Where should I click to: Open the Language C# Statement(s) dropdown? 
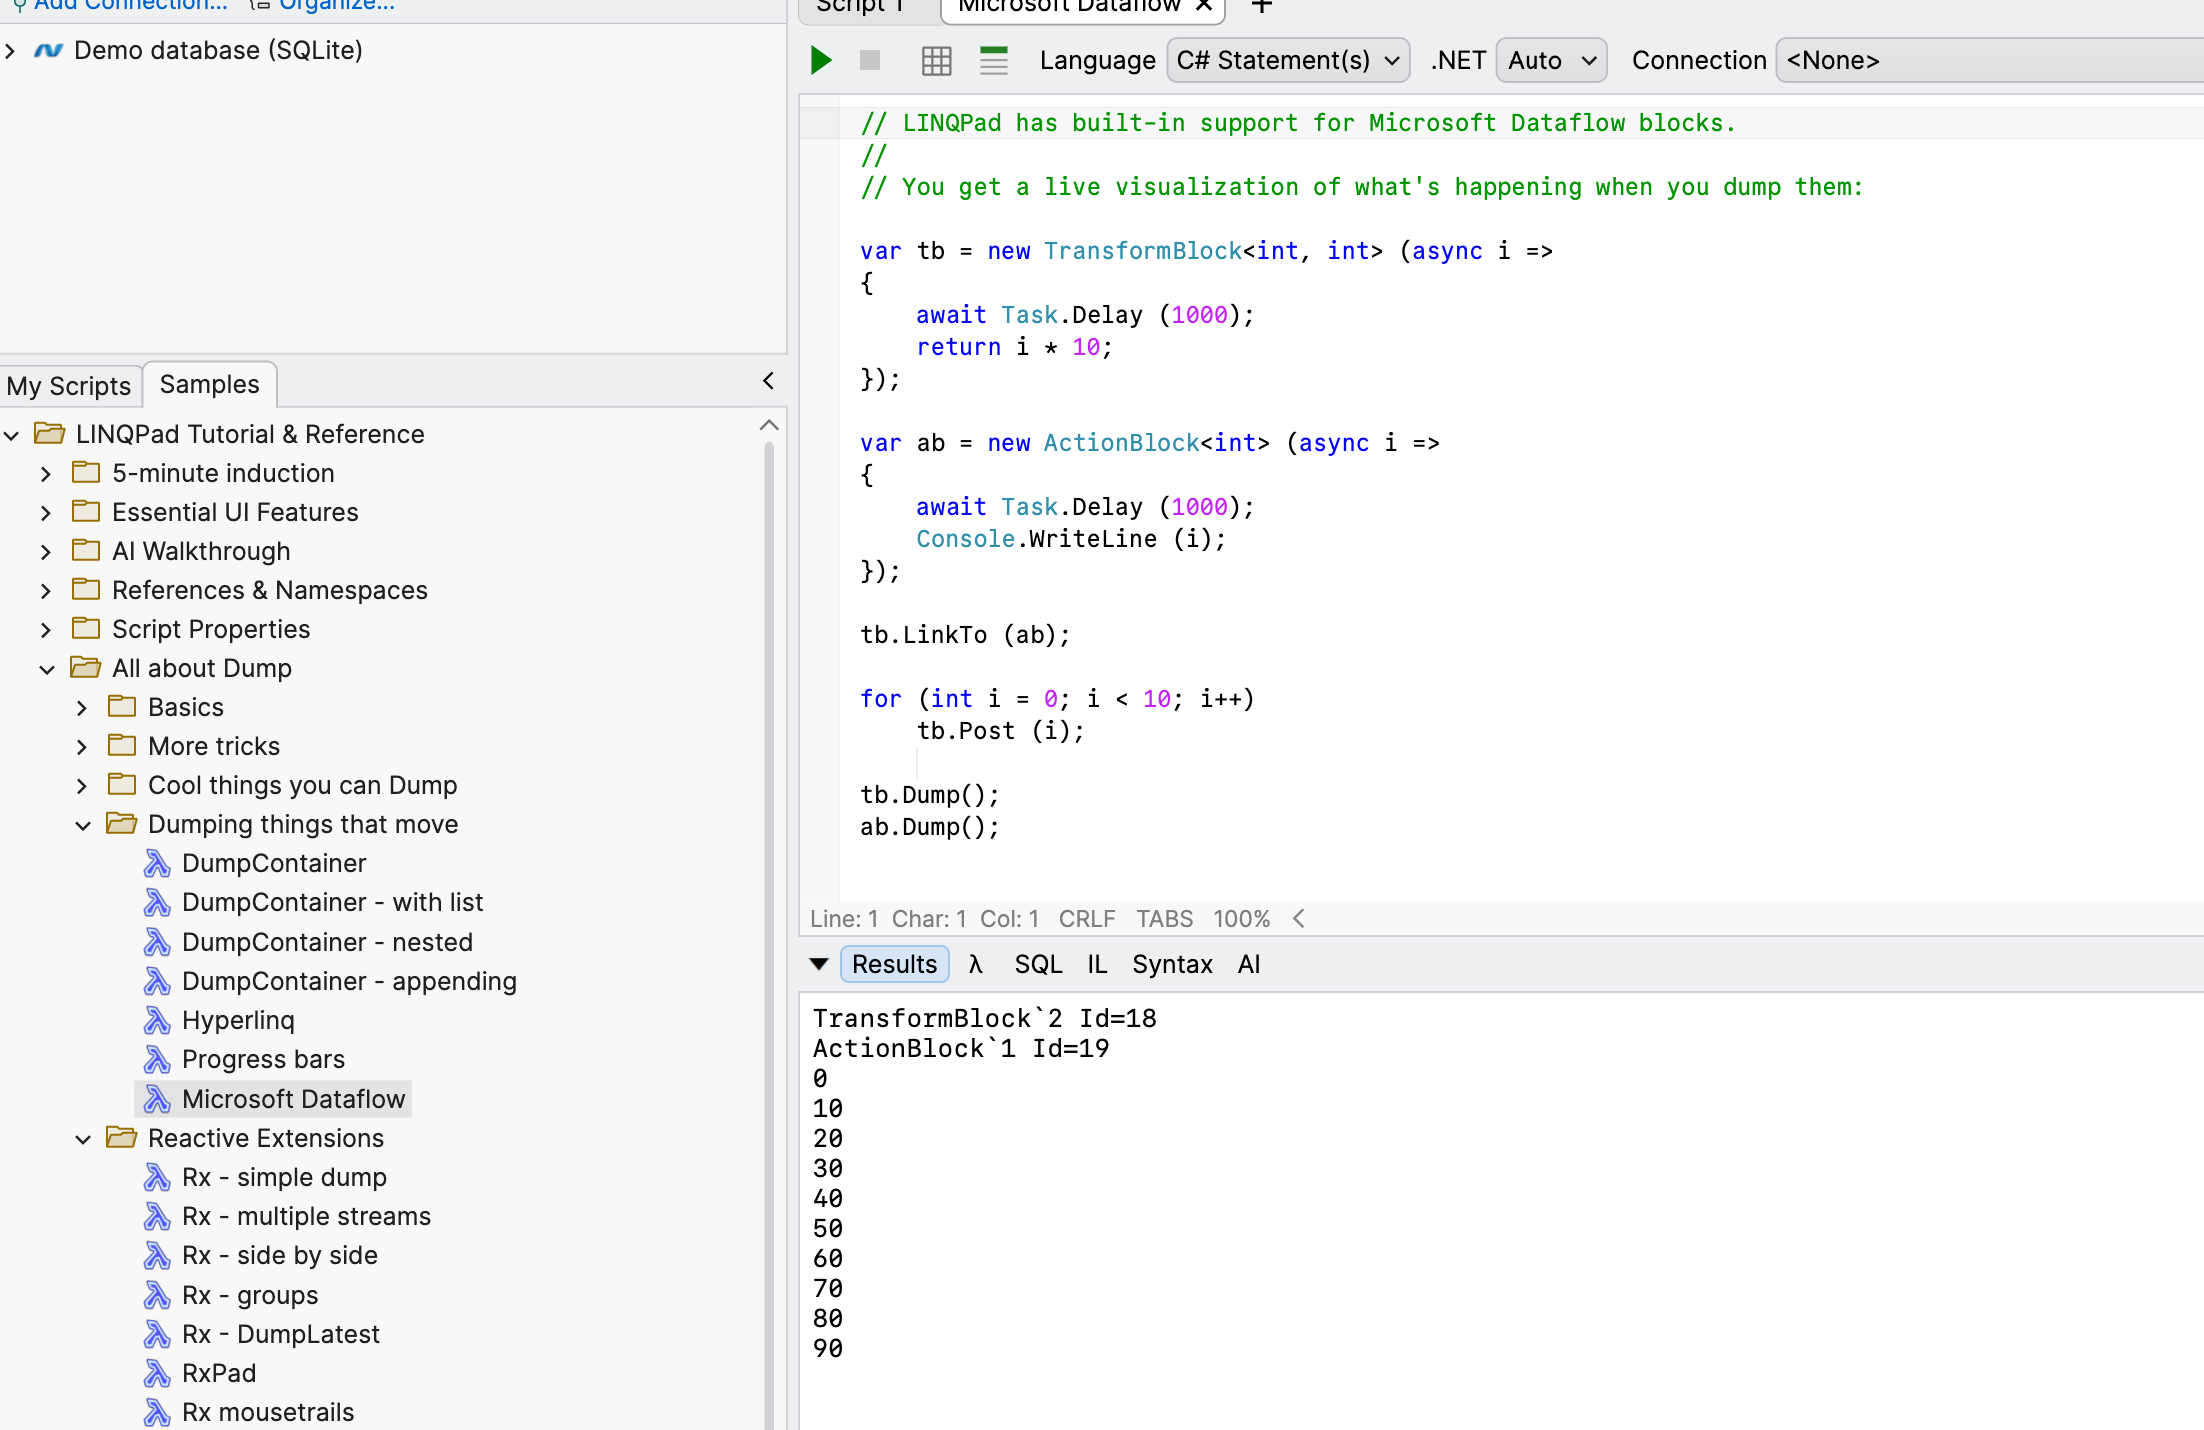point(1287,61)
